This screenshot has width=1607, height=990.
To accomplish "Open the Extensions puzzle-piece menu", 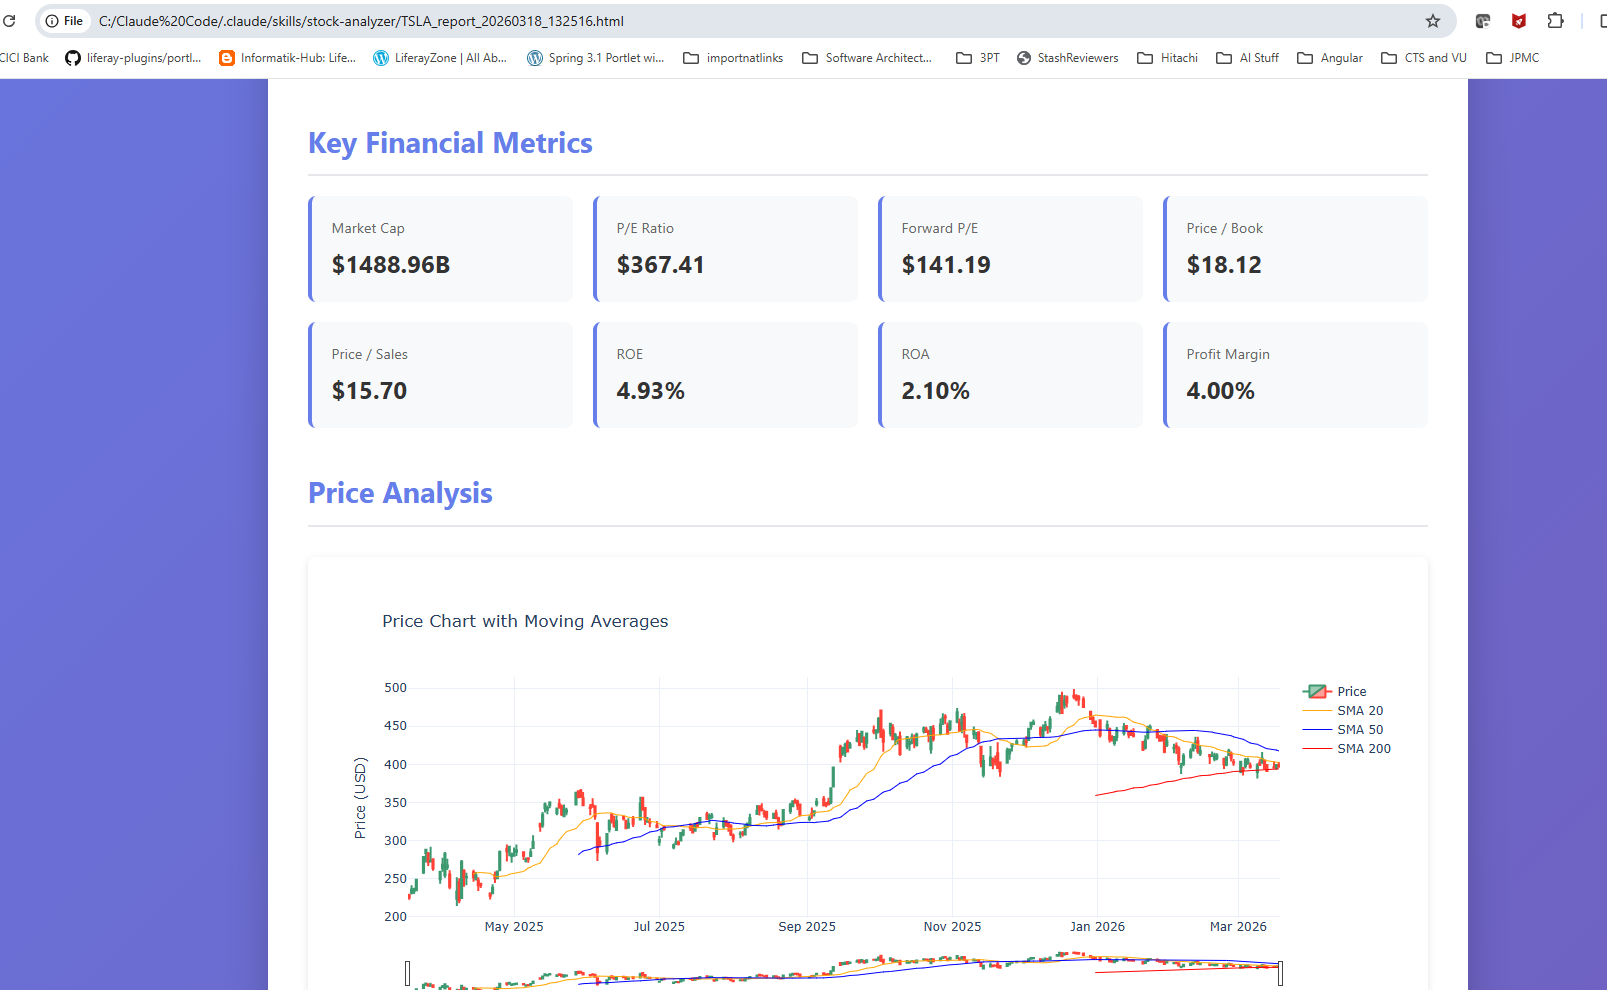I will 1555,21.
